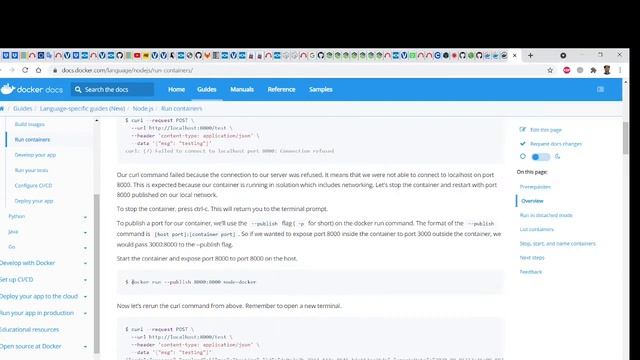The image size is (640, 360).
Task: Select Run containers in sidebar
Action: pos(32,140)
